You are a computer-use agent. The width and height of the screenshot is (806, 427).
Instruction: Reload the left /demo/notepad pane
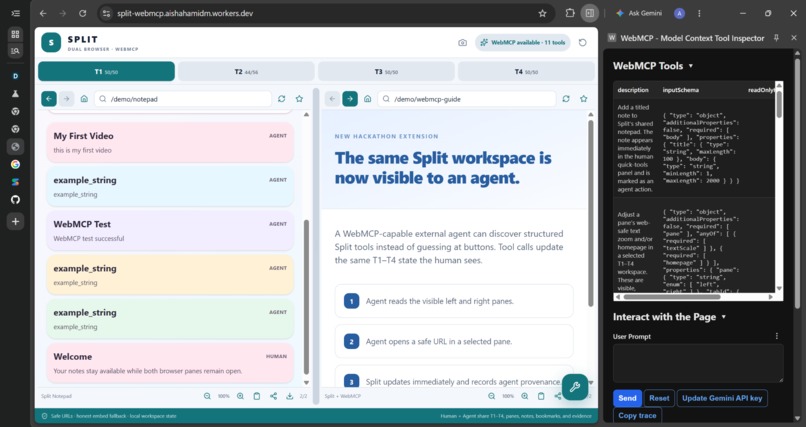coord(282,99)
